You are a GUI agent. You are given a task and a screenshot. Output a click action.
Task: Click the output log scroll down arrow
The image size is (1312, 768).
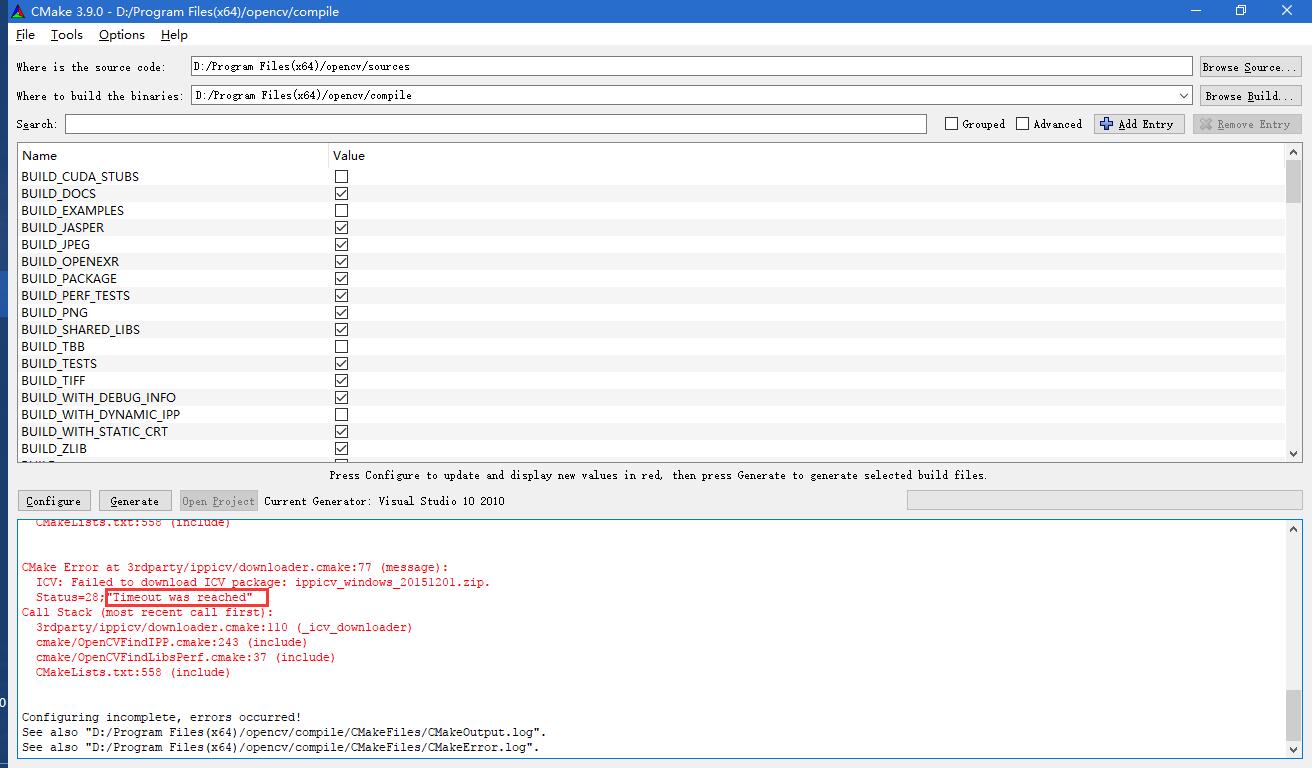(1295, 749)
